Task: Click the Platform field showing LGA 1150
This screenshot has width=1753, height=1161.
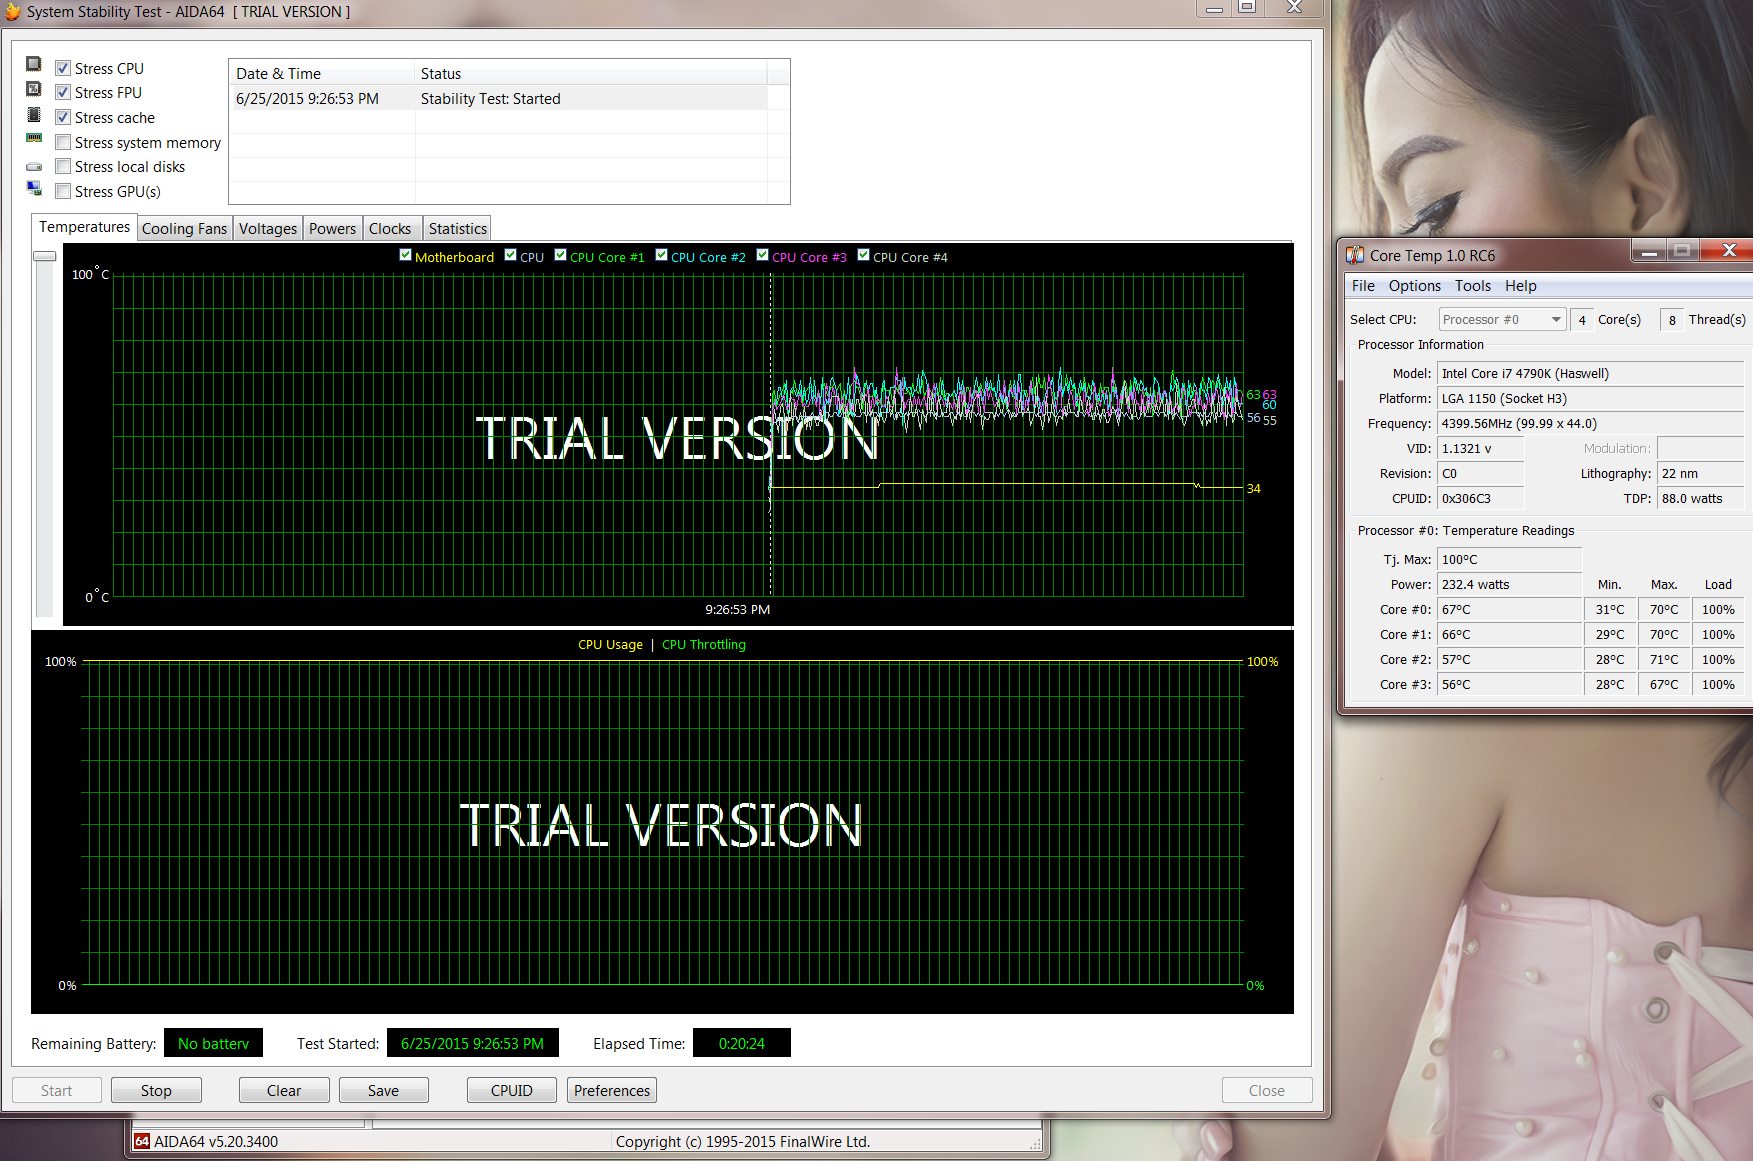Action: pos(1590,399)
